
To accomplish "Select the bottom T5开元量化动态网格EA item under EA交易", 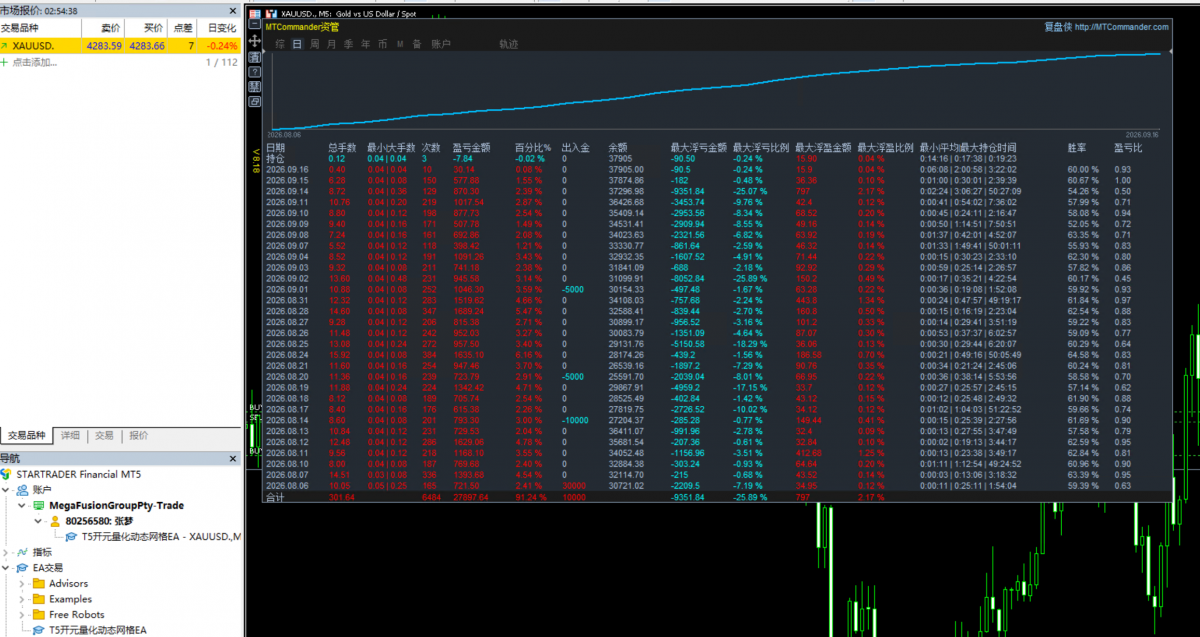I will point(98,630).
